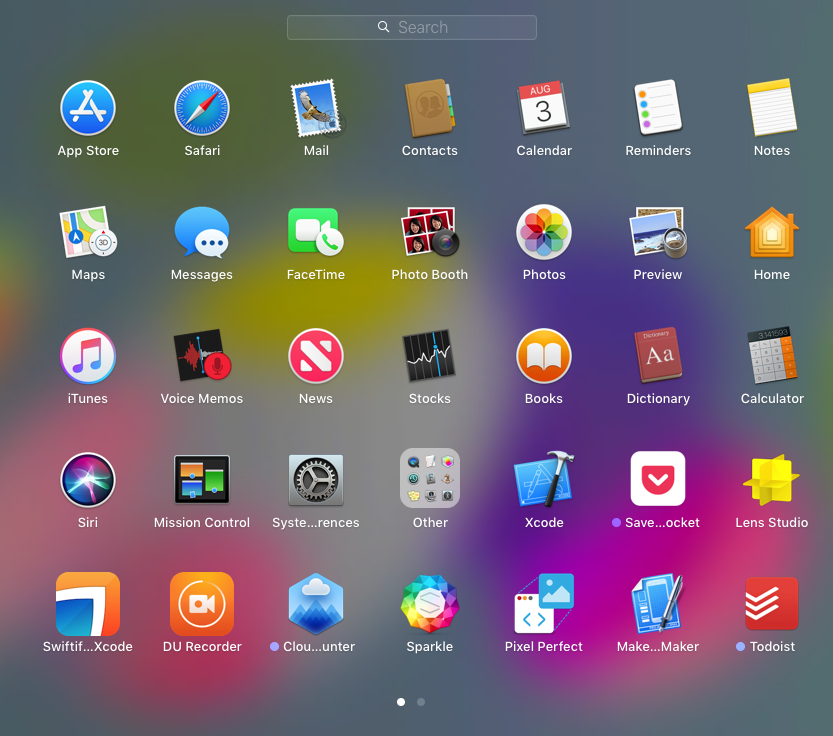Launch iTunes
This screenshot has width=833, height=736.
pyautogui.click(x=88, y=356)
